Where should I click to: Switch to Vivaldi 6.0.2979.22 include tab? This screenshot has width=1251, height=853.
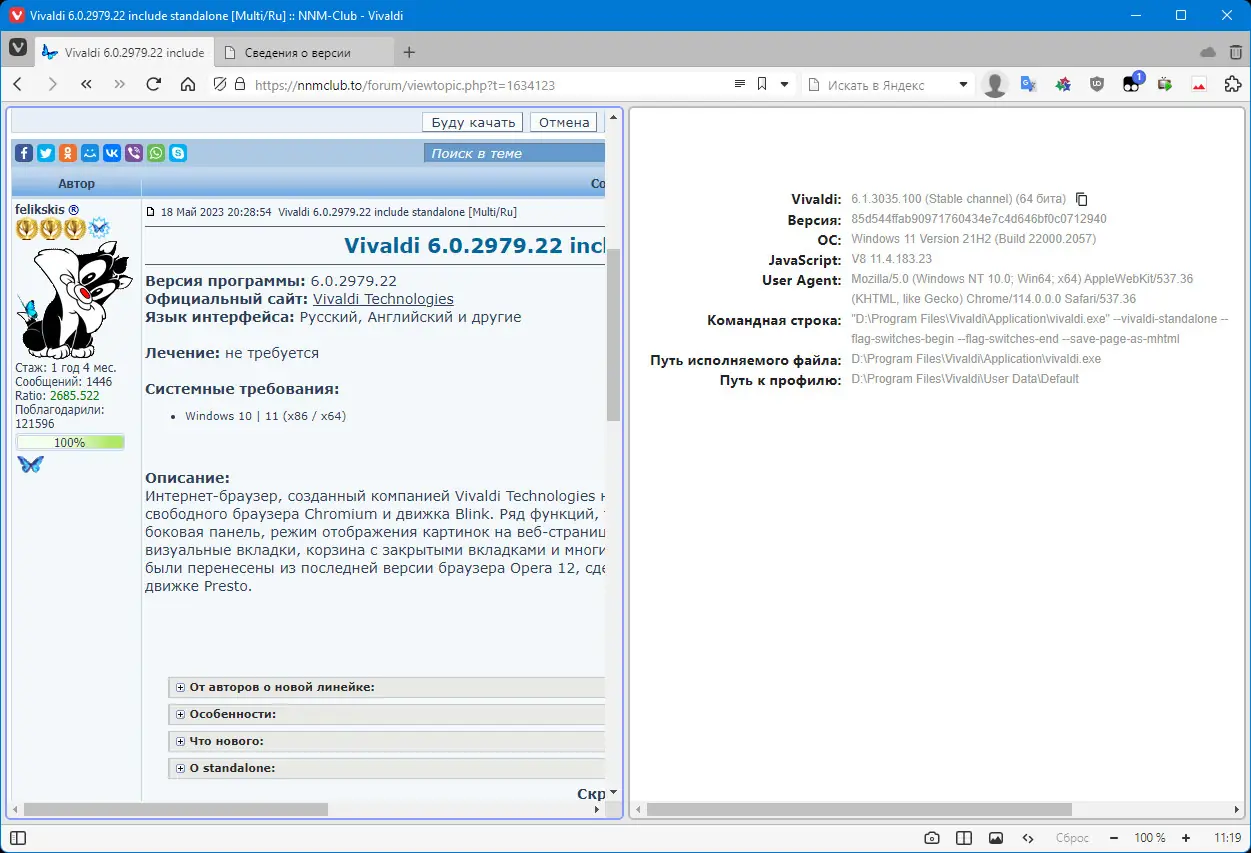click(124, 52)
